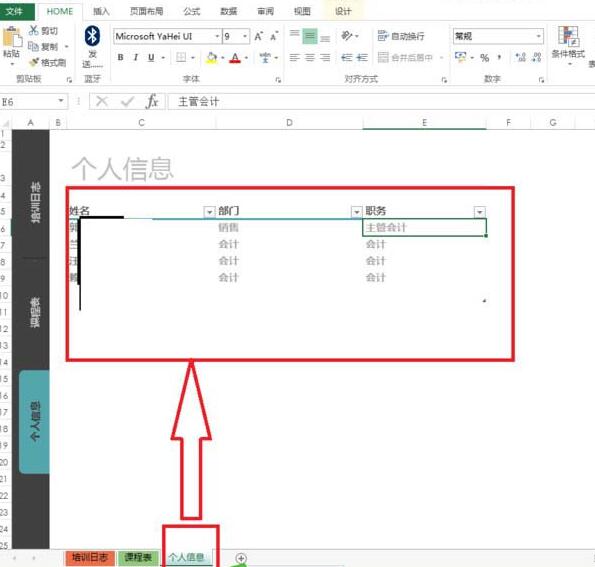Cancel formula entry with X icon
Viewport: 595px width, 567px height.
point(102,101)
